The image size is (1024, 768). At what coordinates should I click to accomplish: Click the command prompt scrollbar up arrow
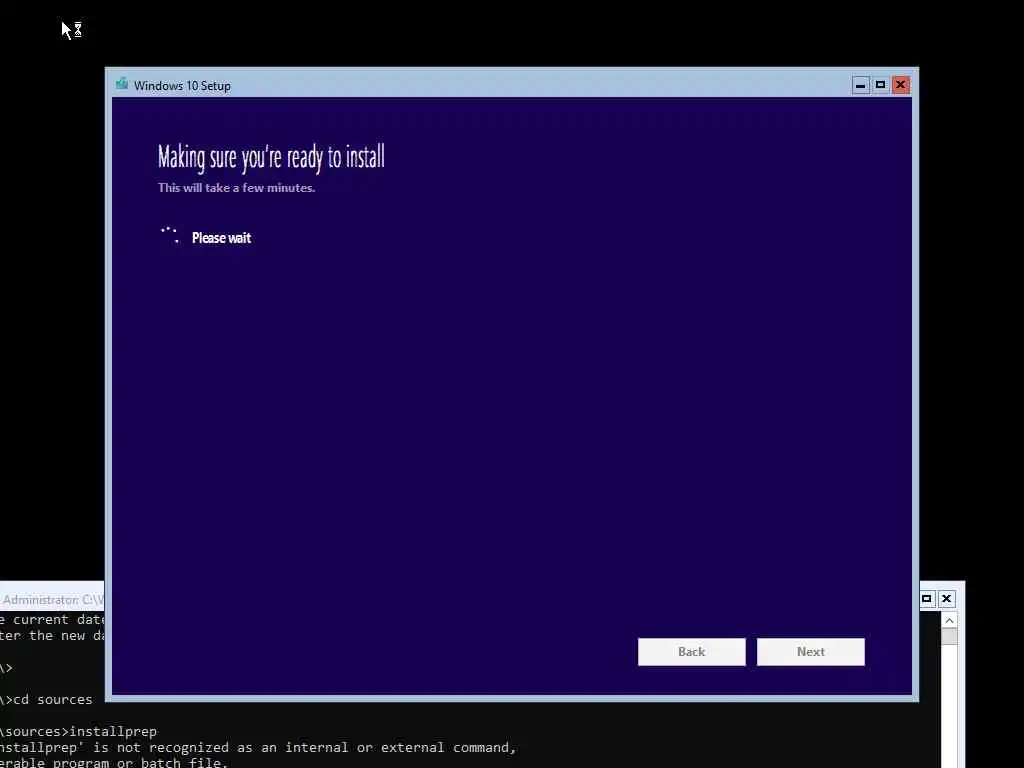[x=950, y=620]
